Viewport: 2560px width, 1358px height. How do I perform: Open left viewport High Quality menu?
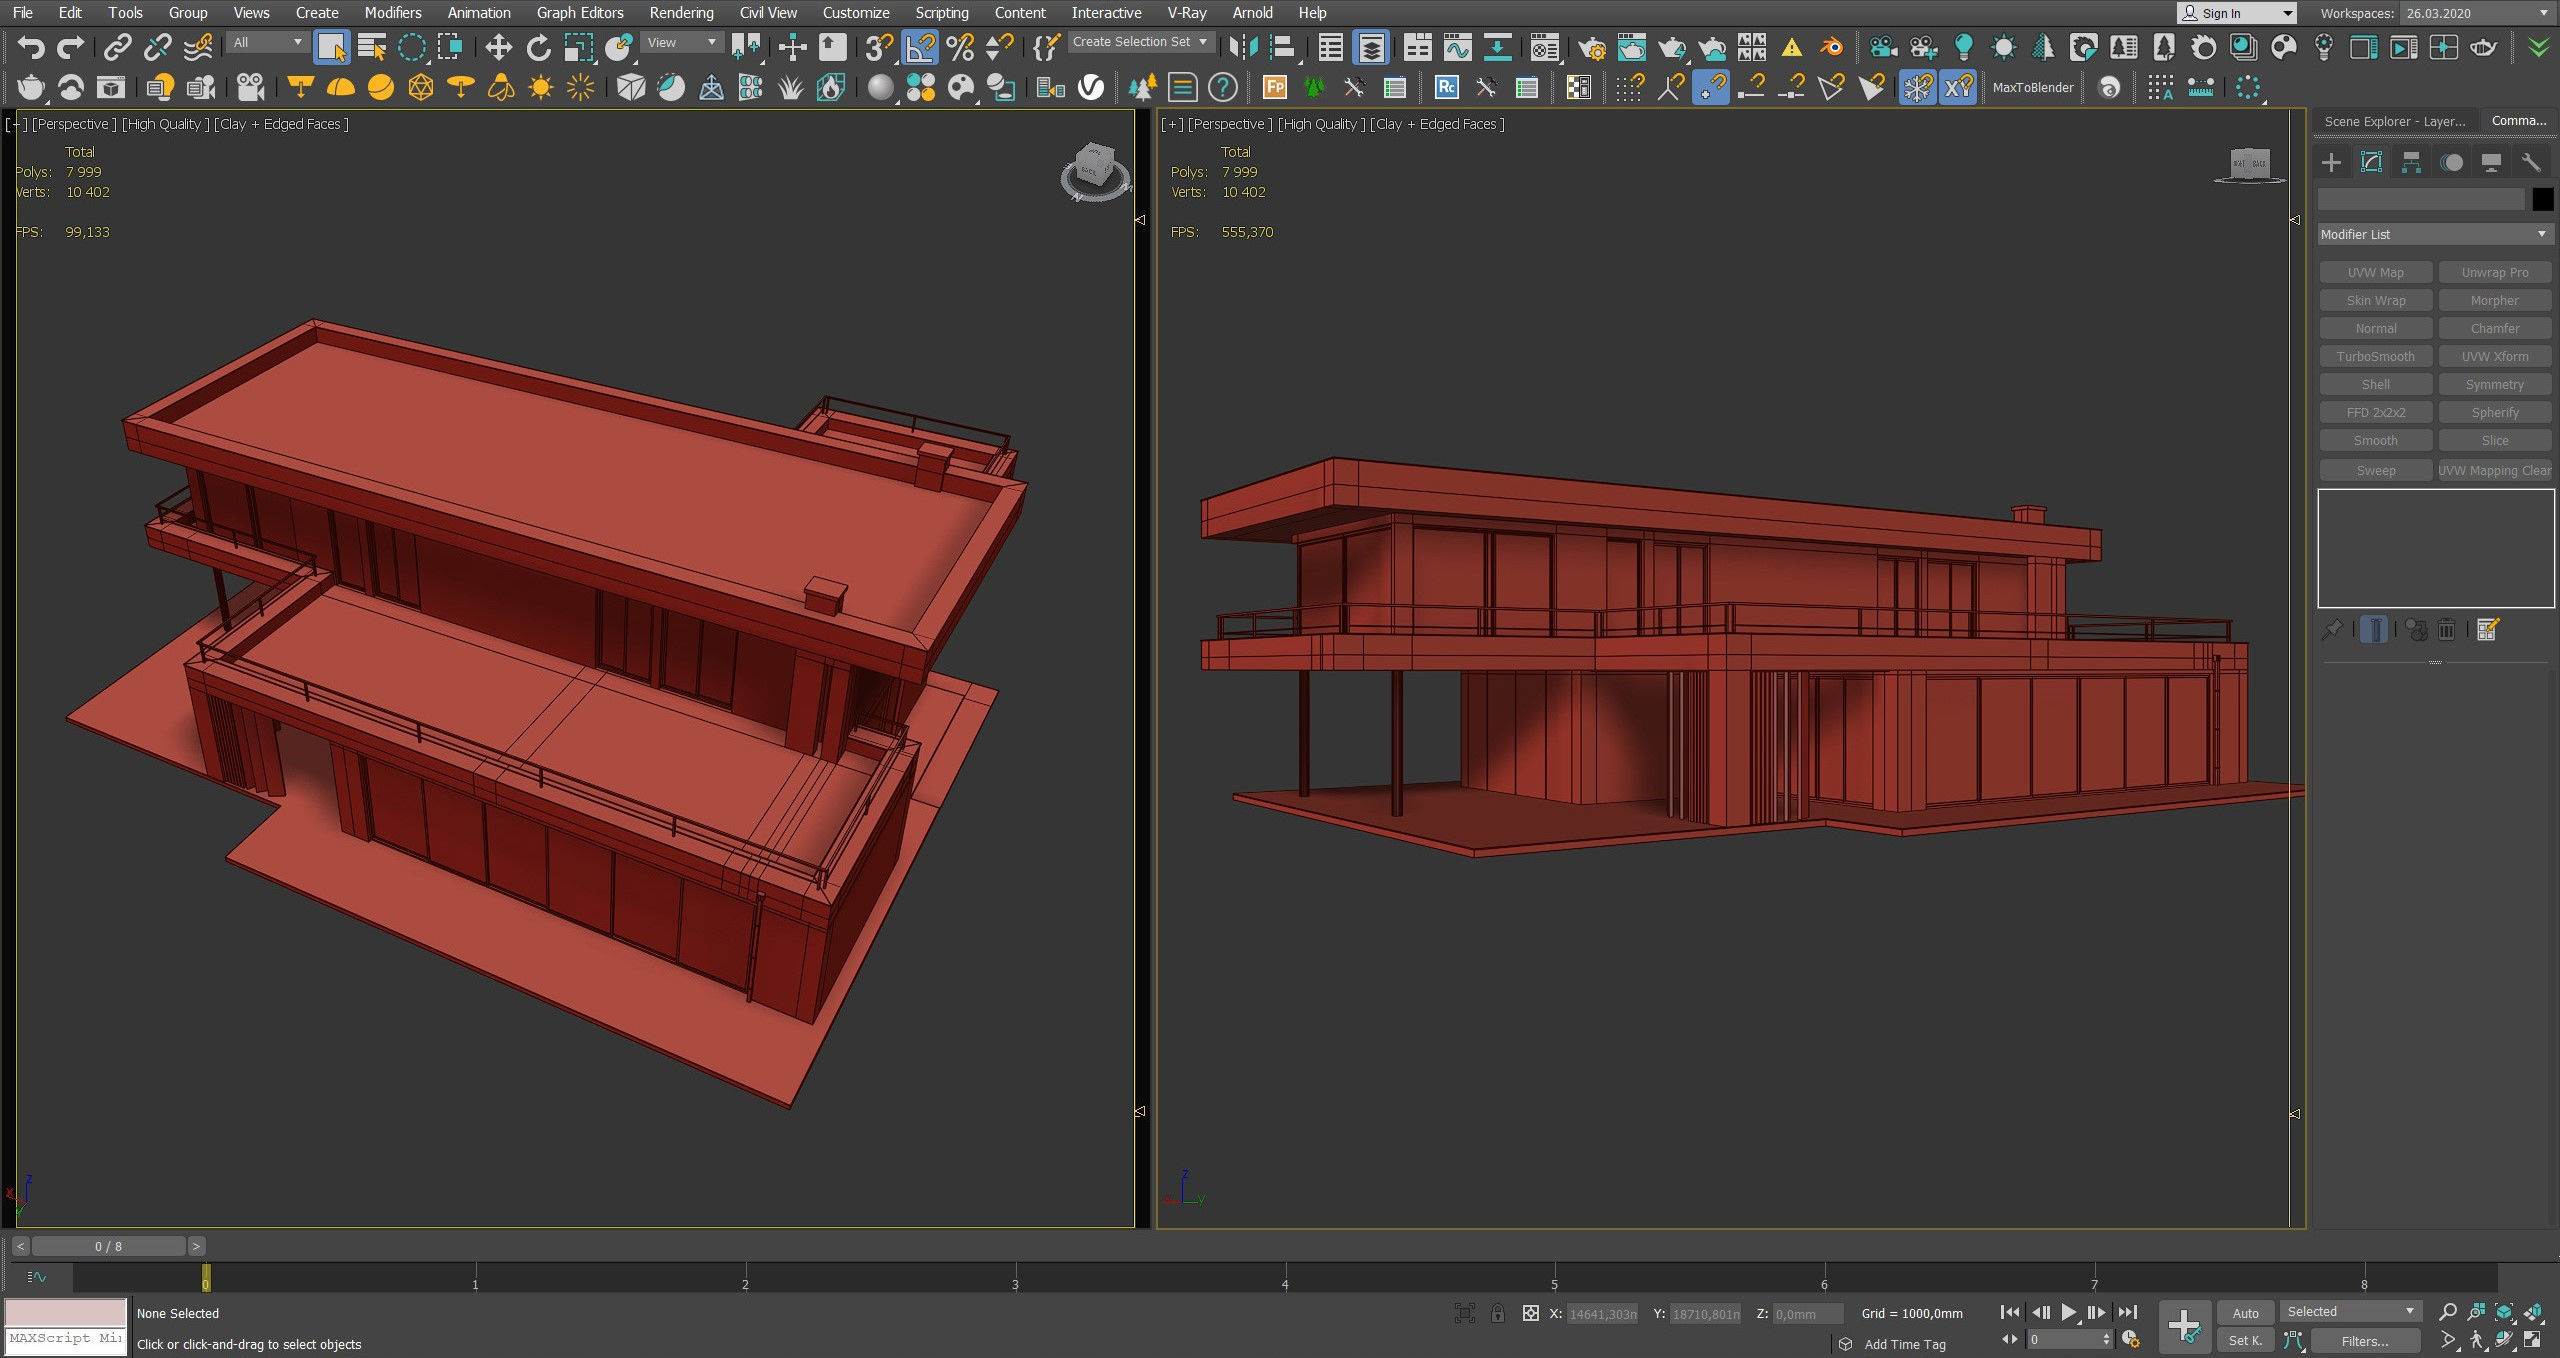(166, 124)
